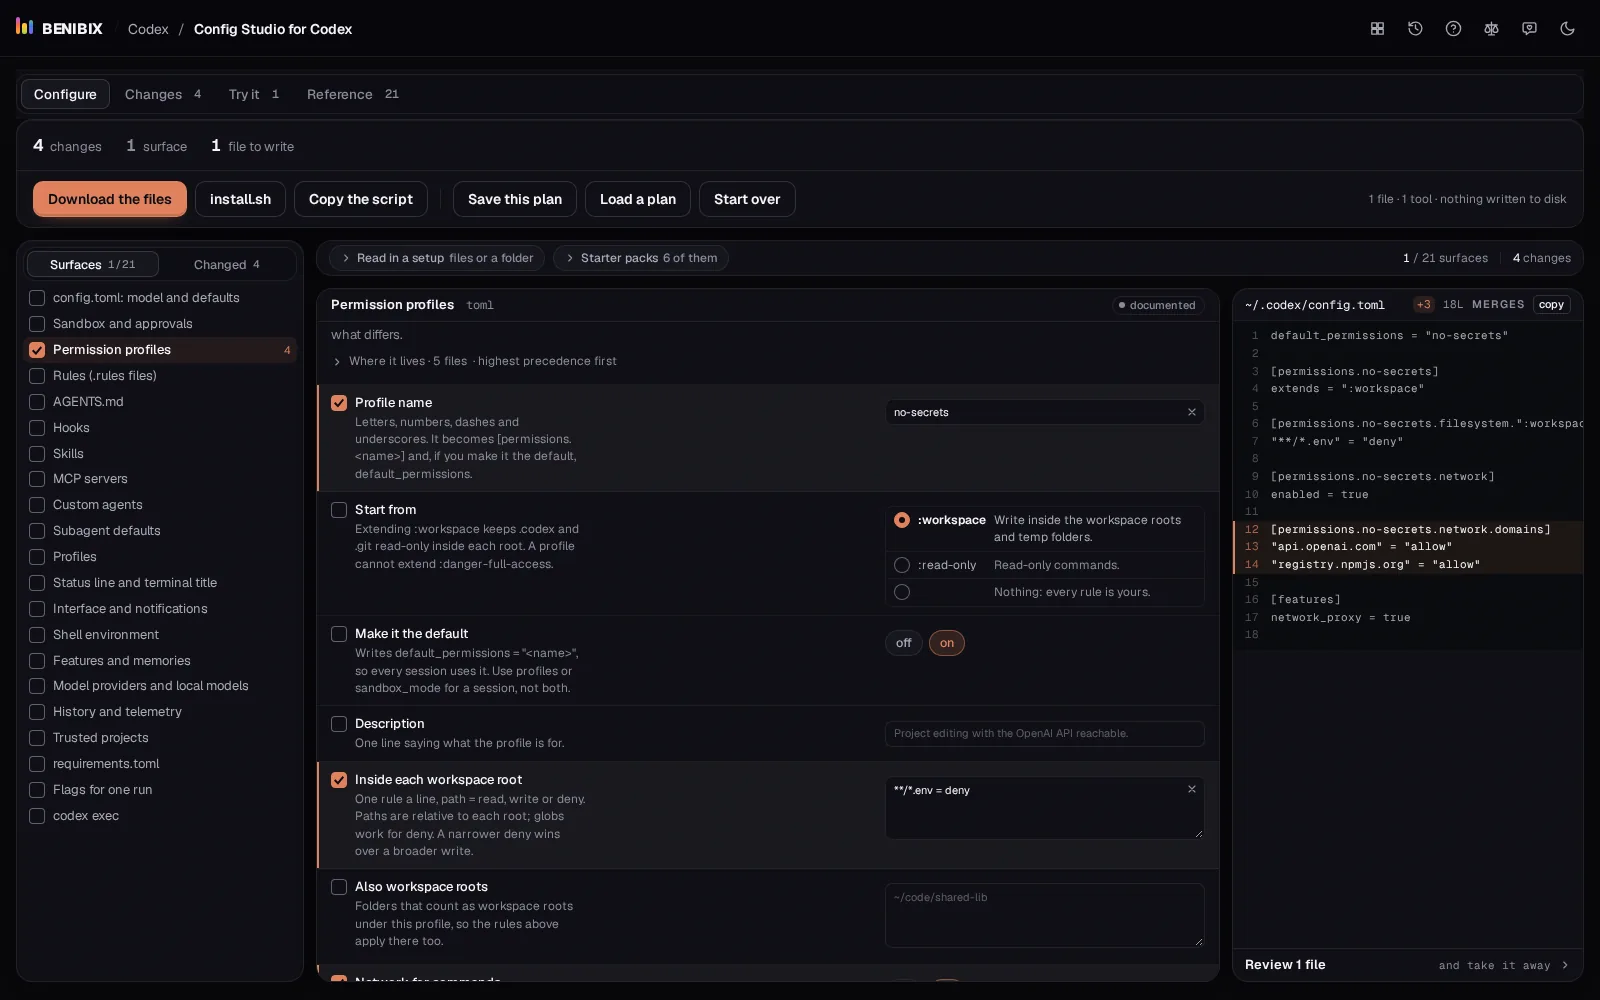Image resolution: width=1600 pixels, height=1000 pixels.
Task: Click the install.sh button
Action: tap(240, 199)
